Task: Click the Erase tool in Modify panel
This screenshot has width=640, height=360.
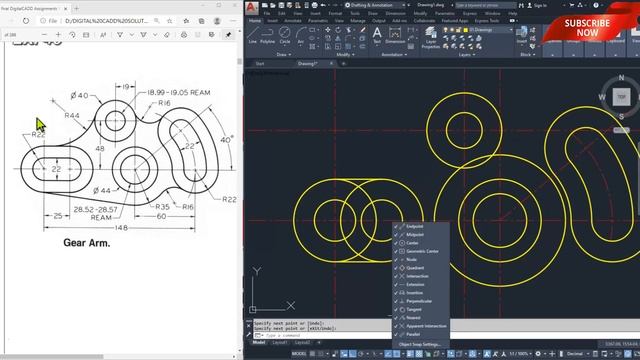Action: coord(362,30)
